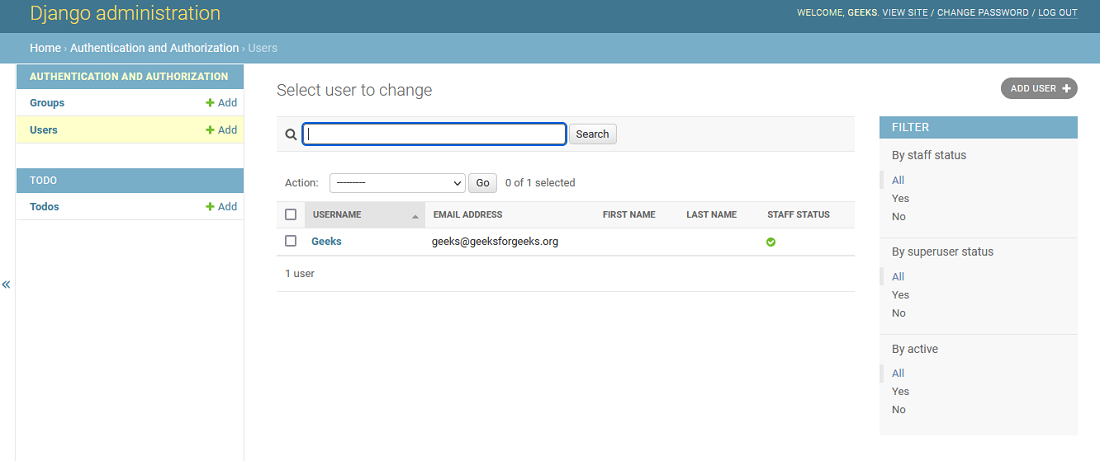Open the Todos link in sidebar

pos(44,206)
